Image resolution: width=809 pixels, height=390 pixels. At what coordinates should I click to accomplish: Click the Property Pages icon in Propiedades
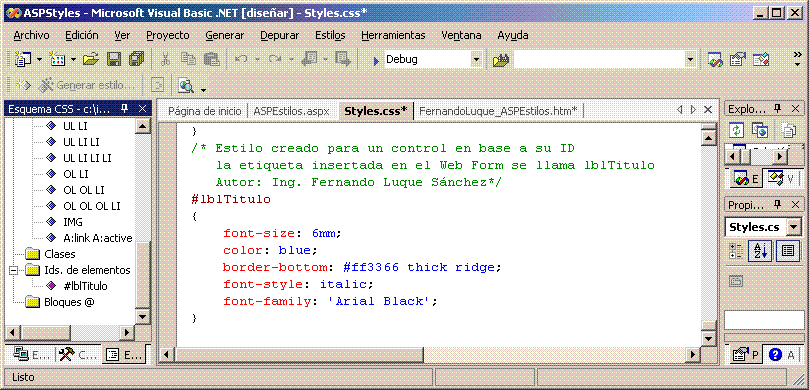736,281
